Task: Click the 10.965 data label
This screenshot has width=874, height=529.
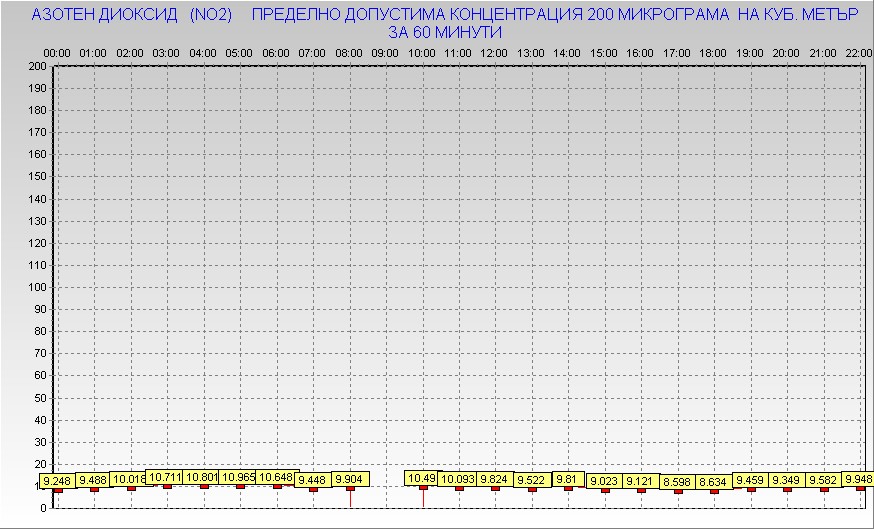Action: click(238, 477)
